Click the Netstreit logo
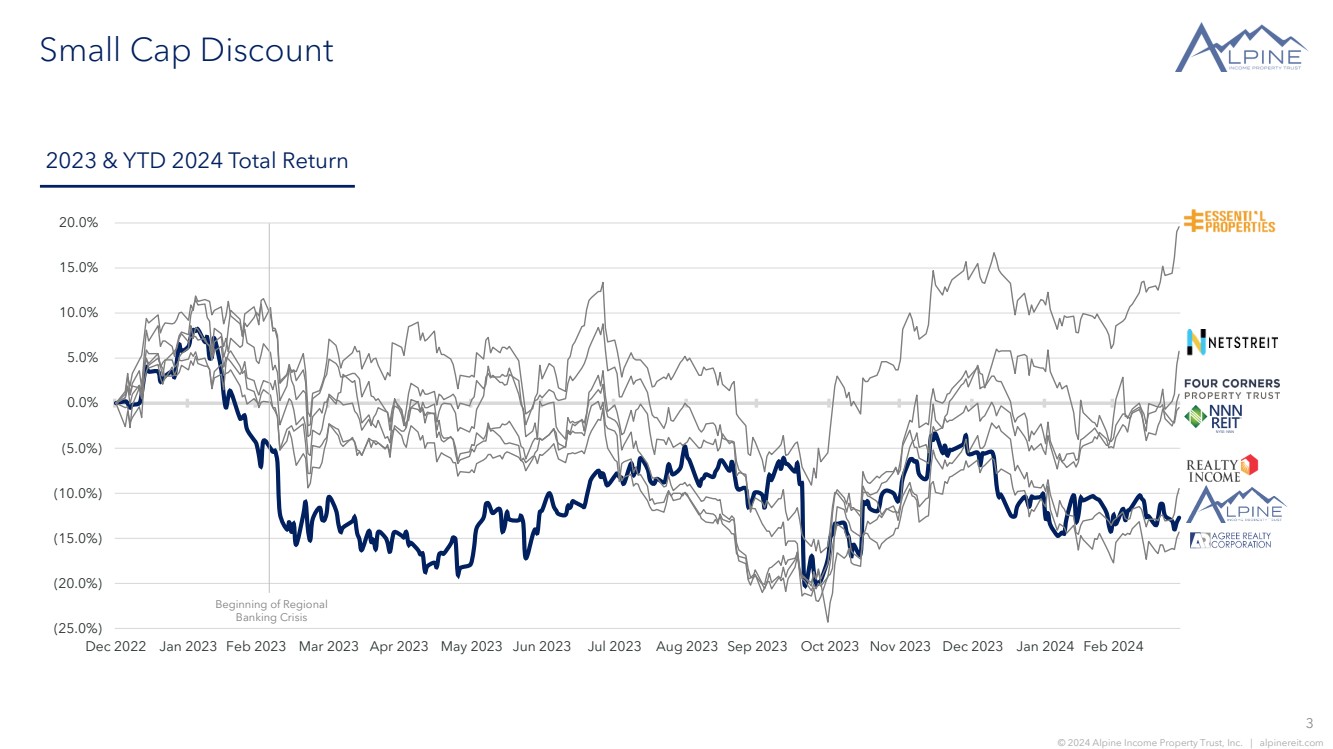Screen dimensions: 1333x749 pyautogui.click(x=1232, y=342)
